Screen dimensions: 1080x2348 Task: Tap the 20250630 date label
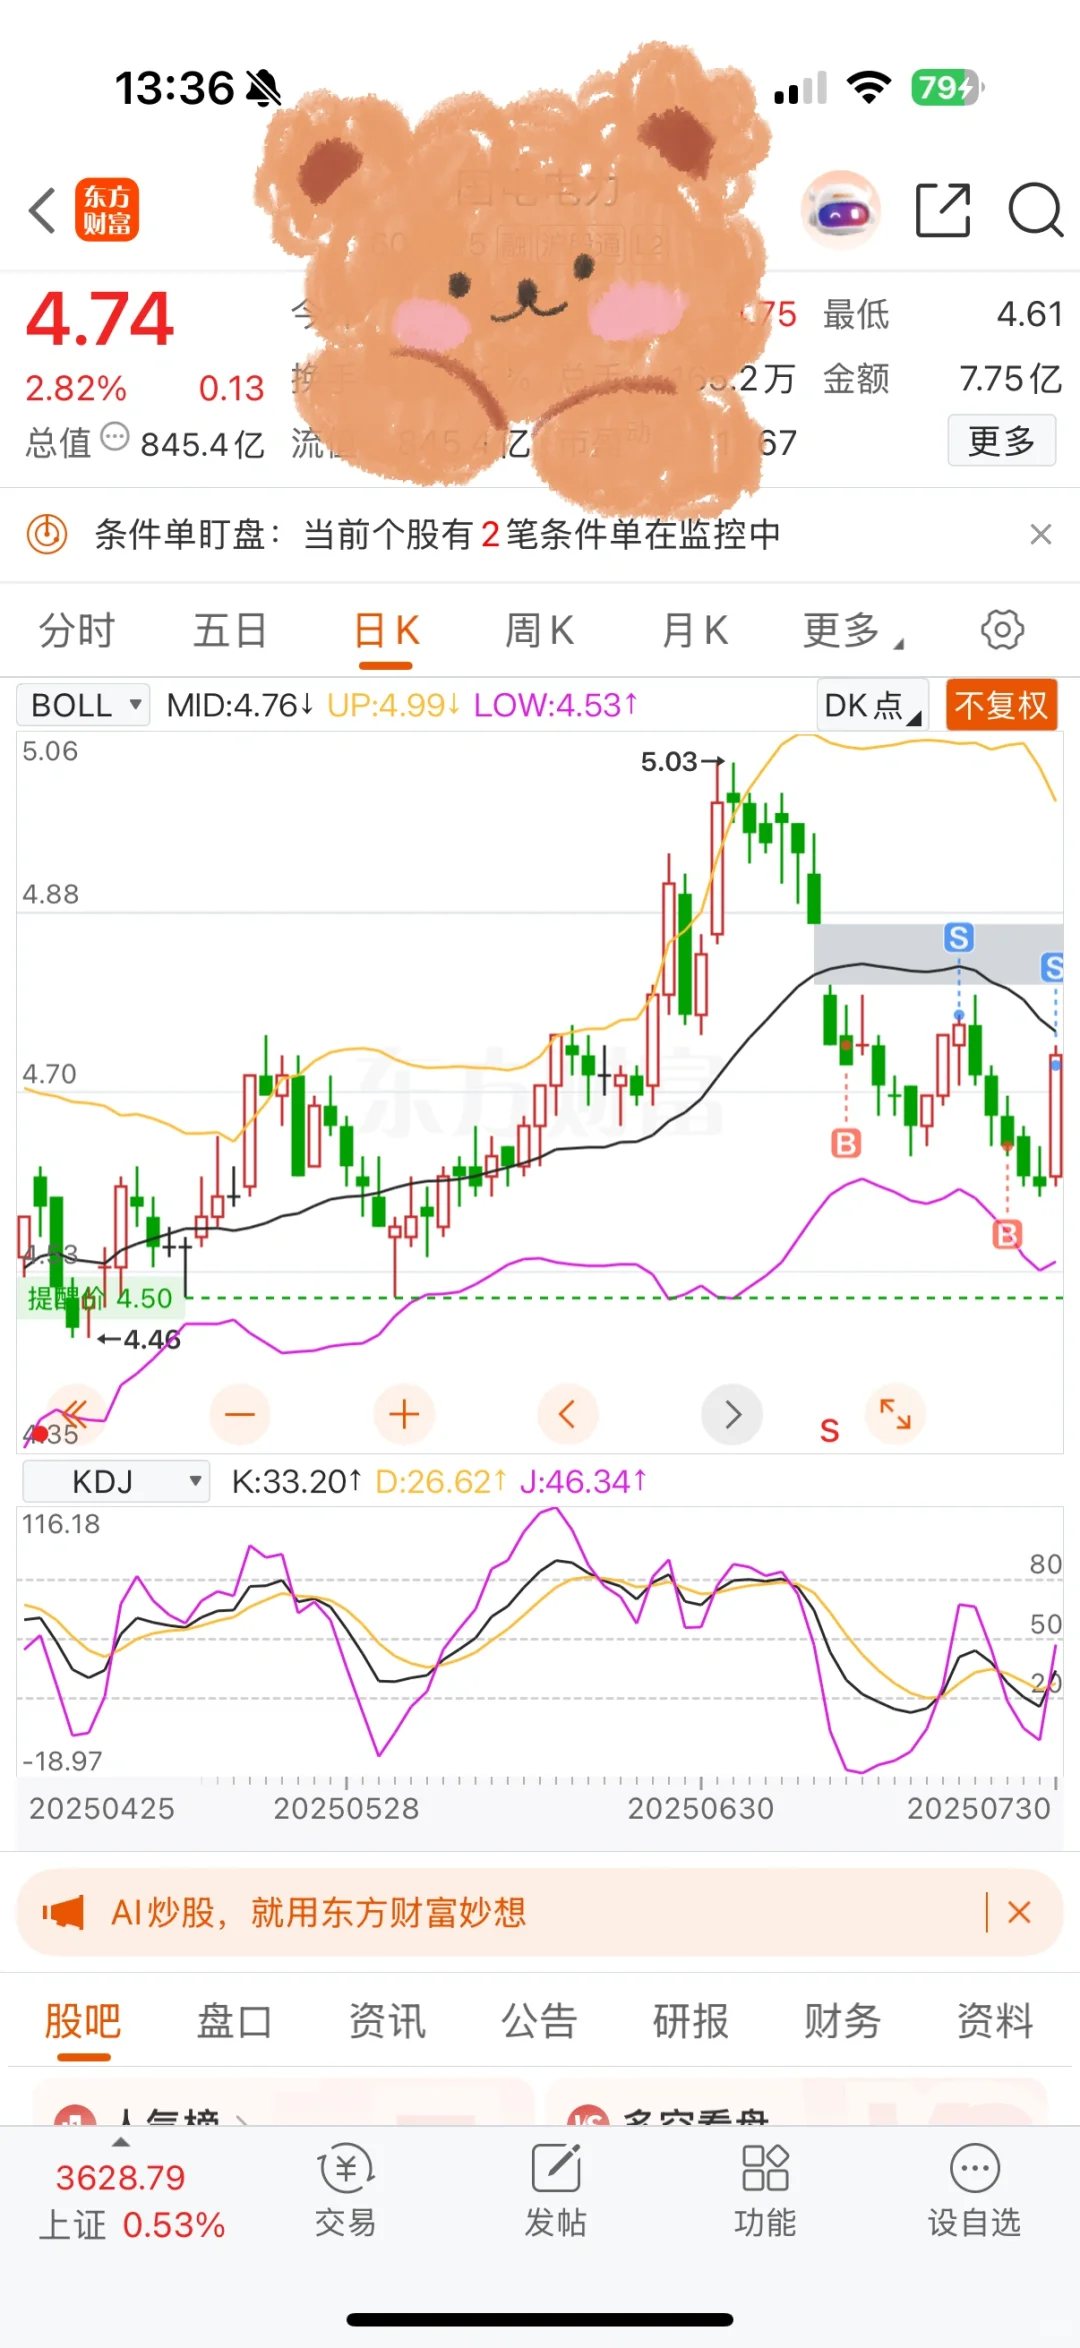click(x=700, y=1808)
